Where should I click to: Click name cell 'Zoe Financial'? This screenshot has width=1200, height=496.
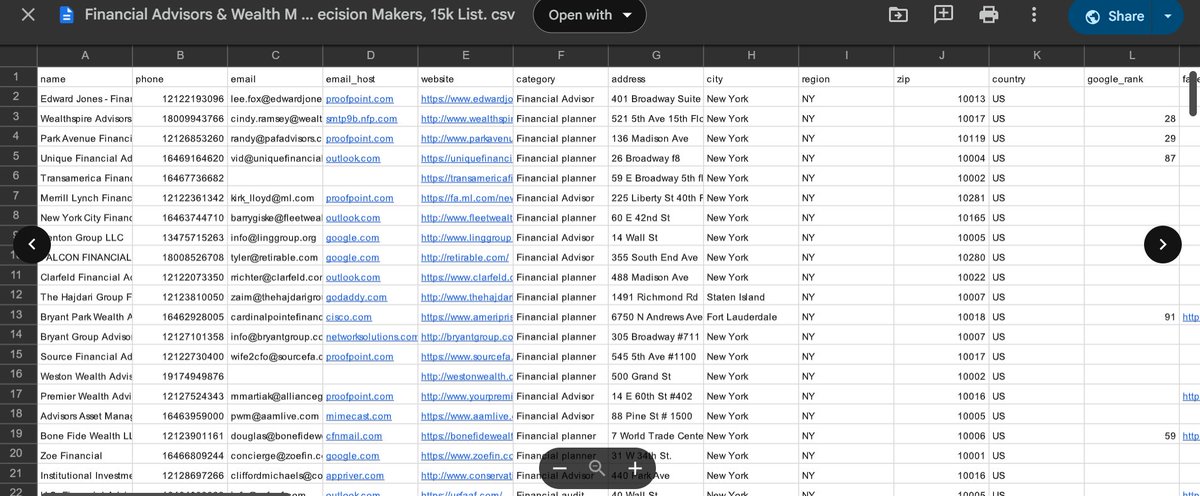coord(84,456)
